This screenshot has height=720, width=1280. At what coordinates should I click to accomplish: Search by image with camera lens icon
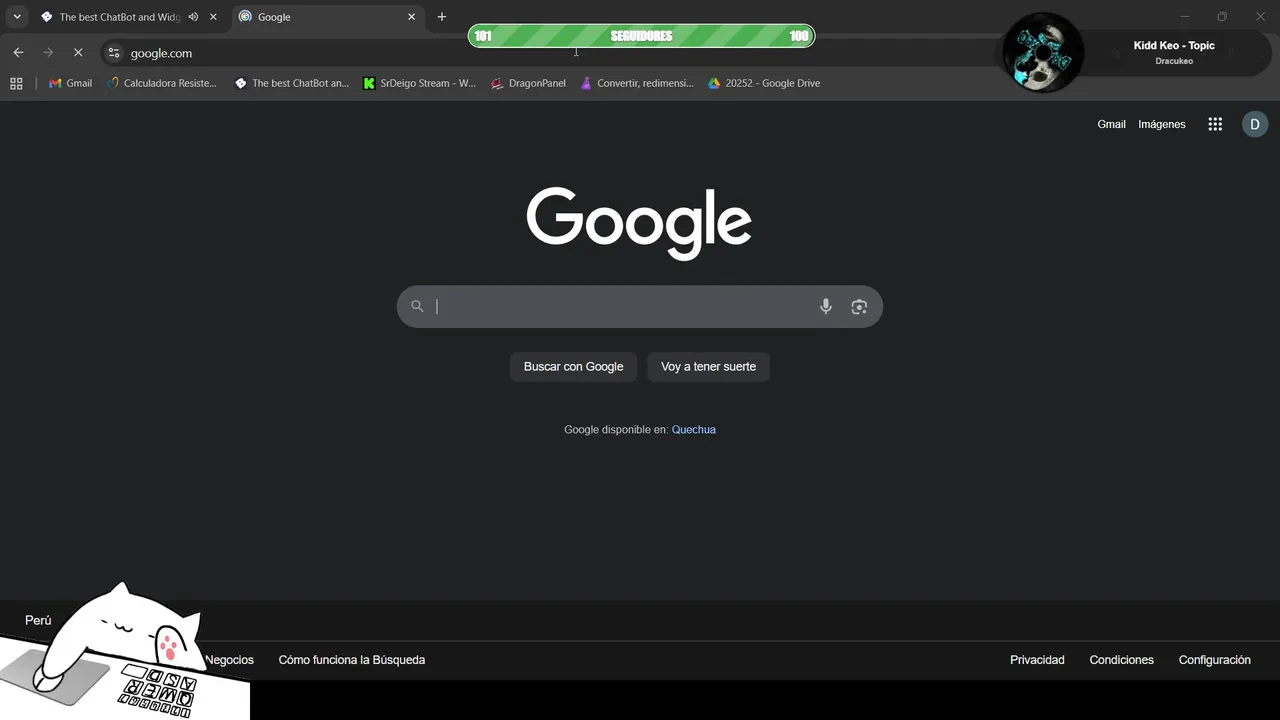click(x=859, y=306)
